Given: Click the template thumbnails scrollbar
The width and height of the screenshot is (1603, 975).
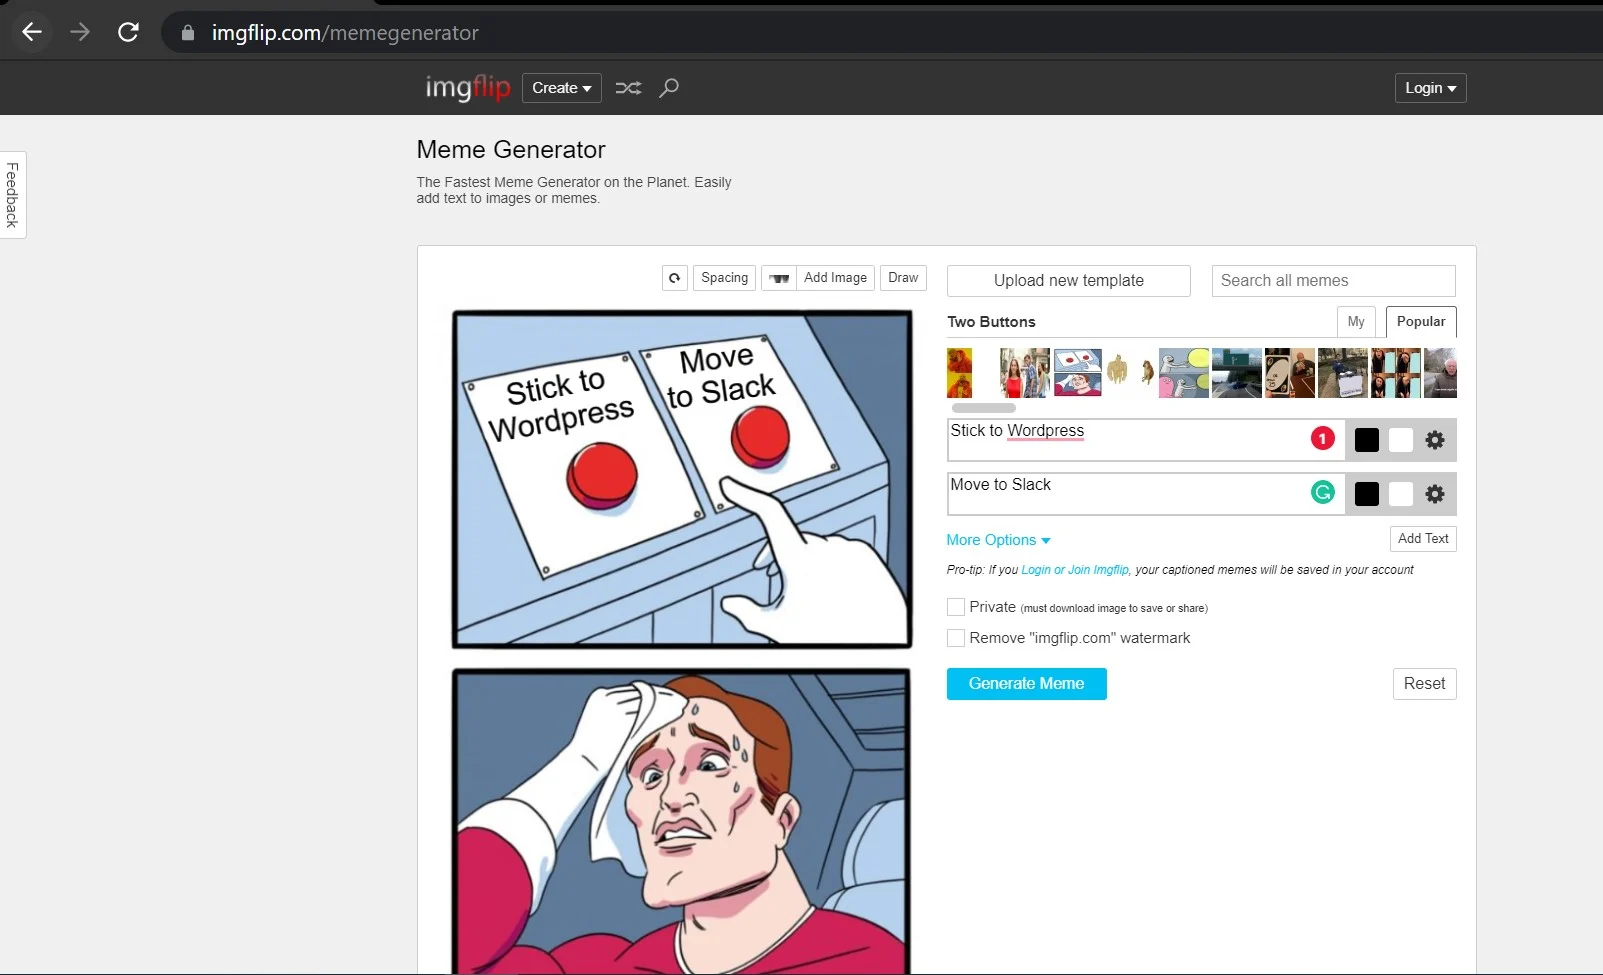Looking at the screenshot, I should point(984,408).
